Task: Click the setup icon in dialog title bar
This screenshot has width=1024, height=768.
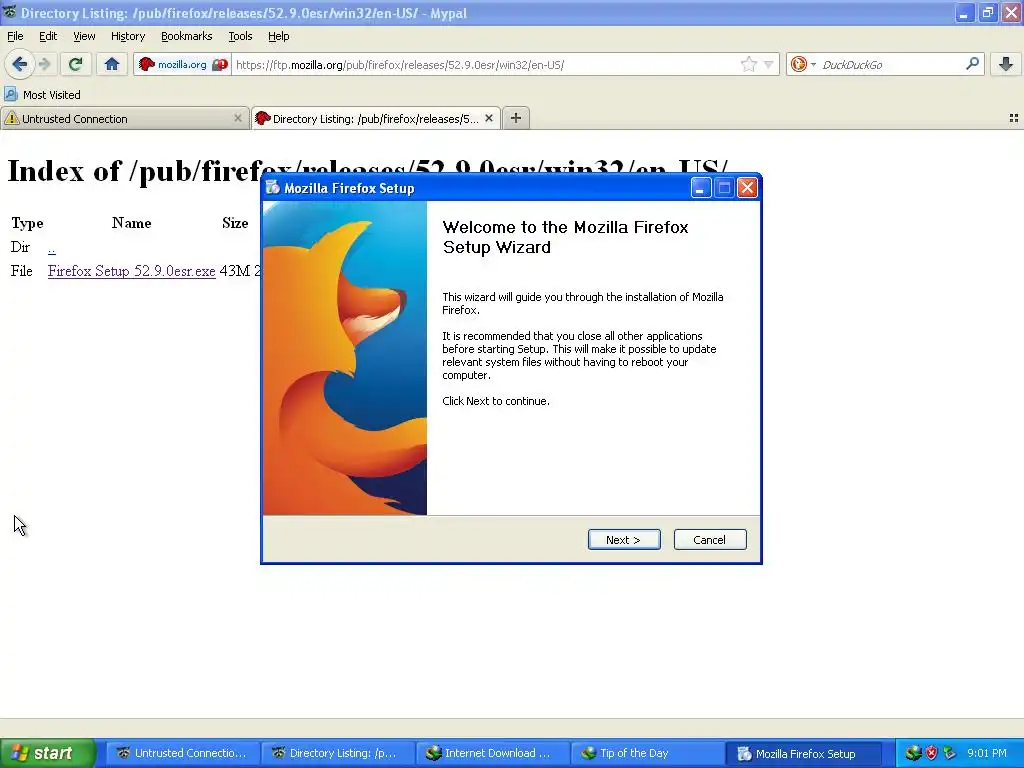Action: (x=272, y=188)
